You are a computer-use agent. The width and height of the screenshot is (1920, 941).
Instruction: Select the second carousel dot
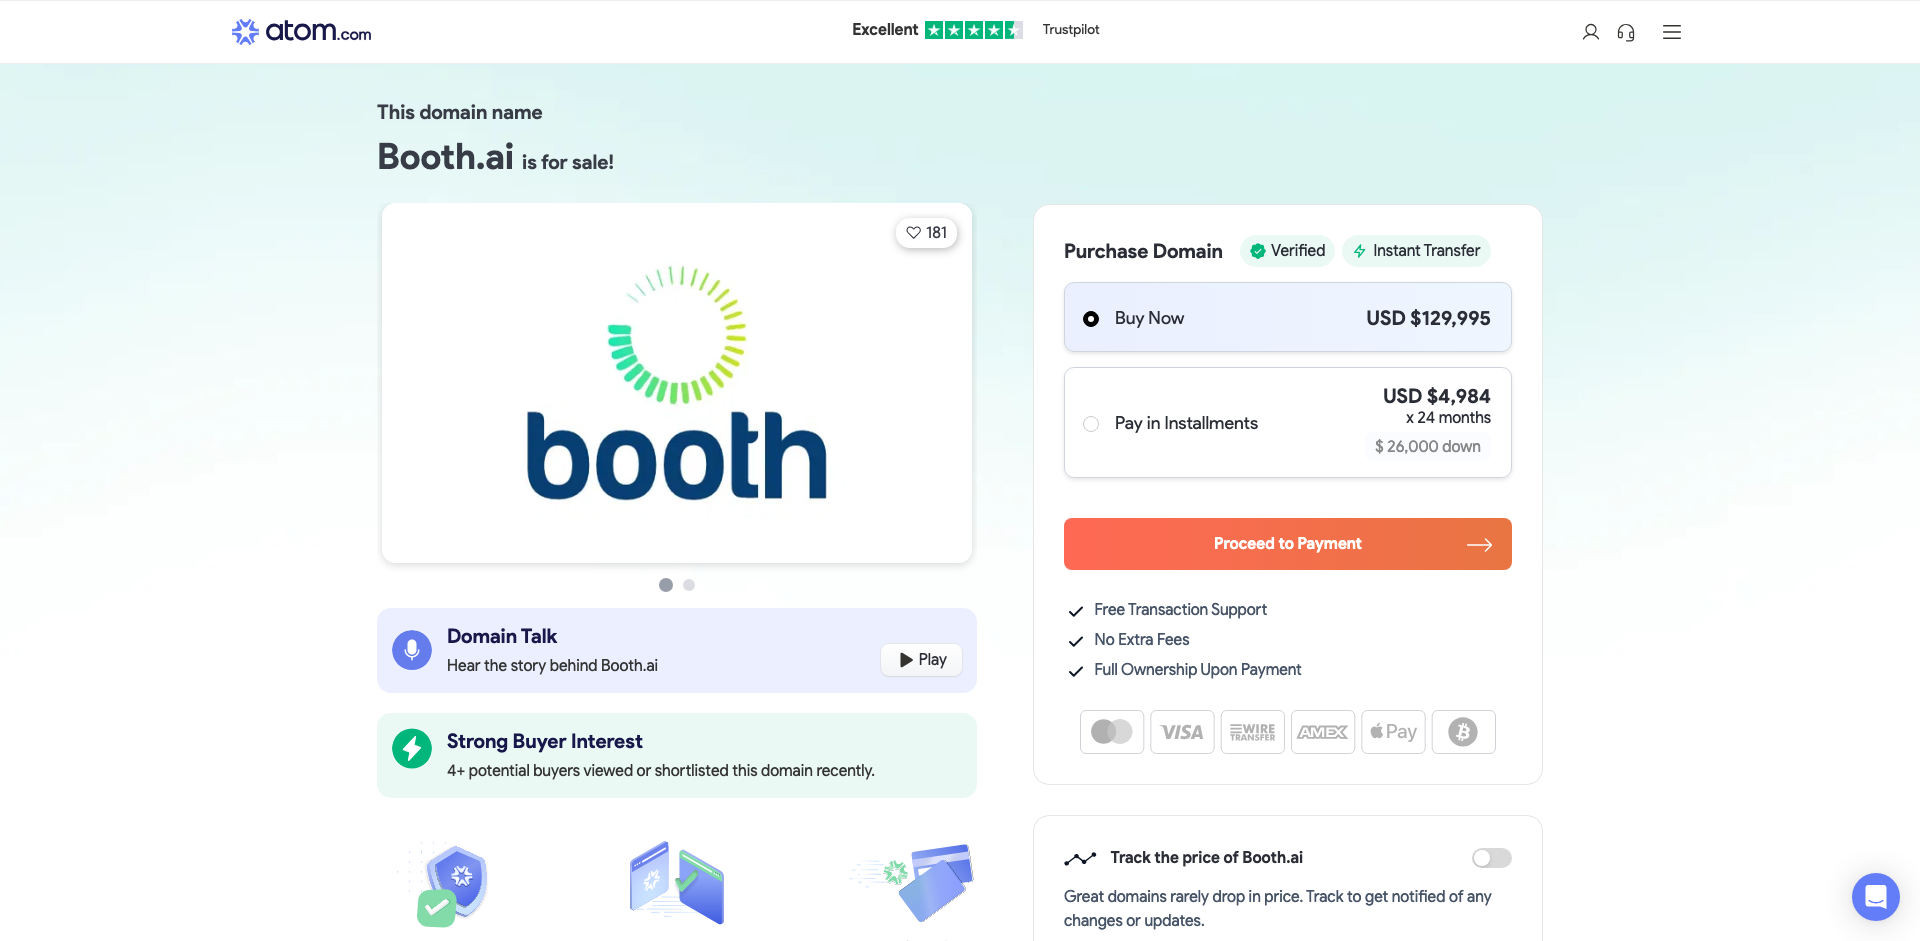click(x=688, y=585)
